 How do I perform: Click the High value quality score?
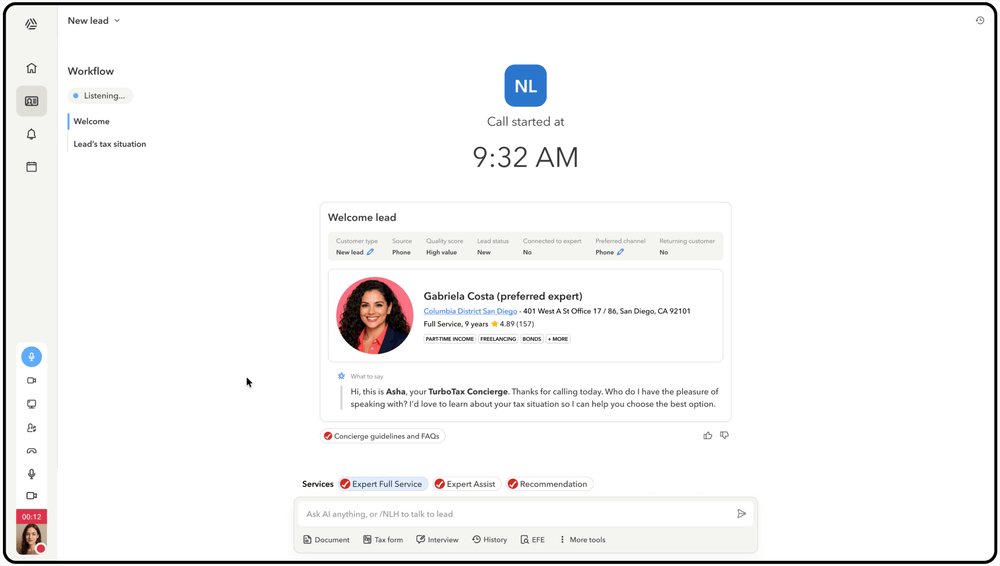pyautogui.click(x=441, y=252)
